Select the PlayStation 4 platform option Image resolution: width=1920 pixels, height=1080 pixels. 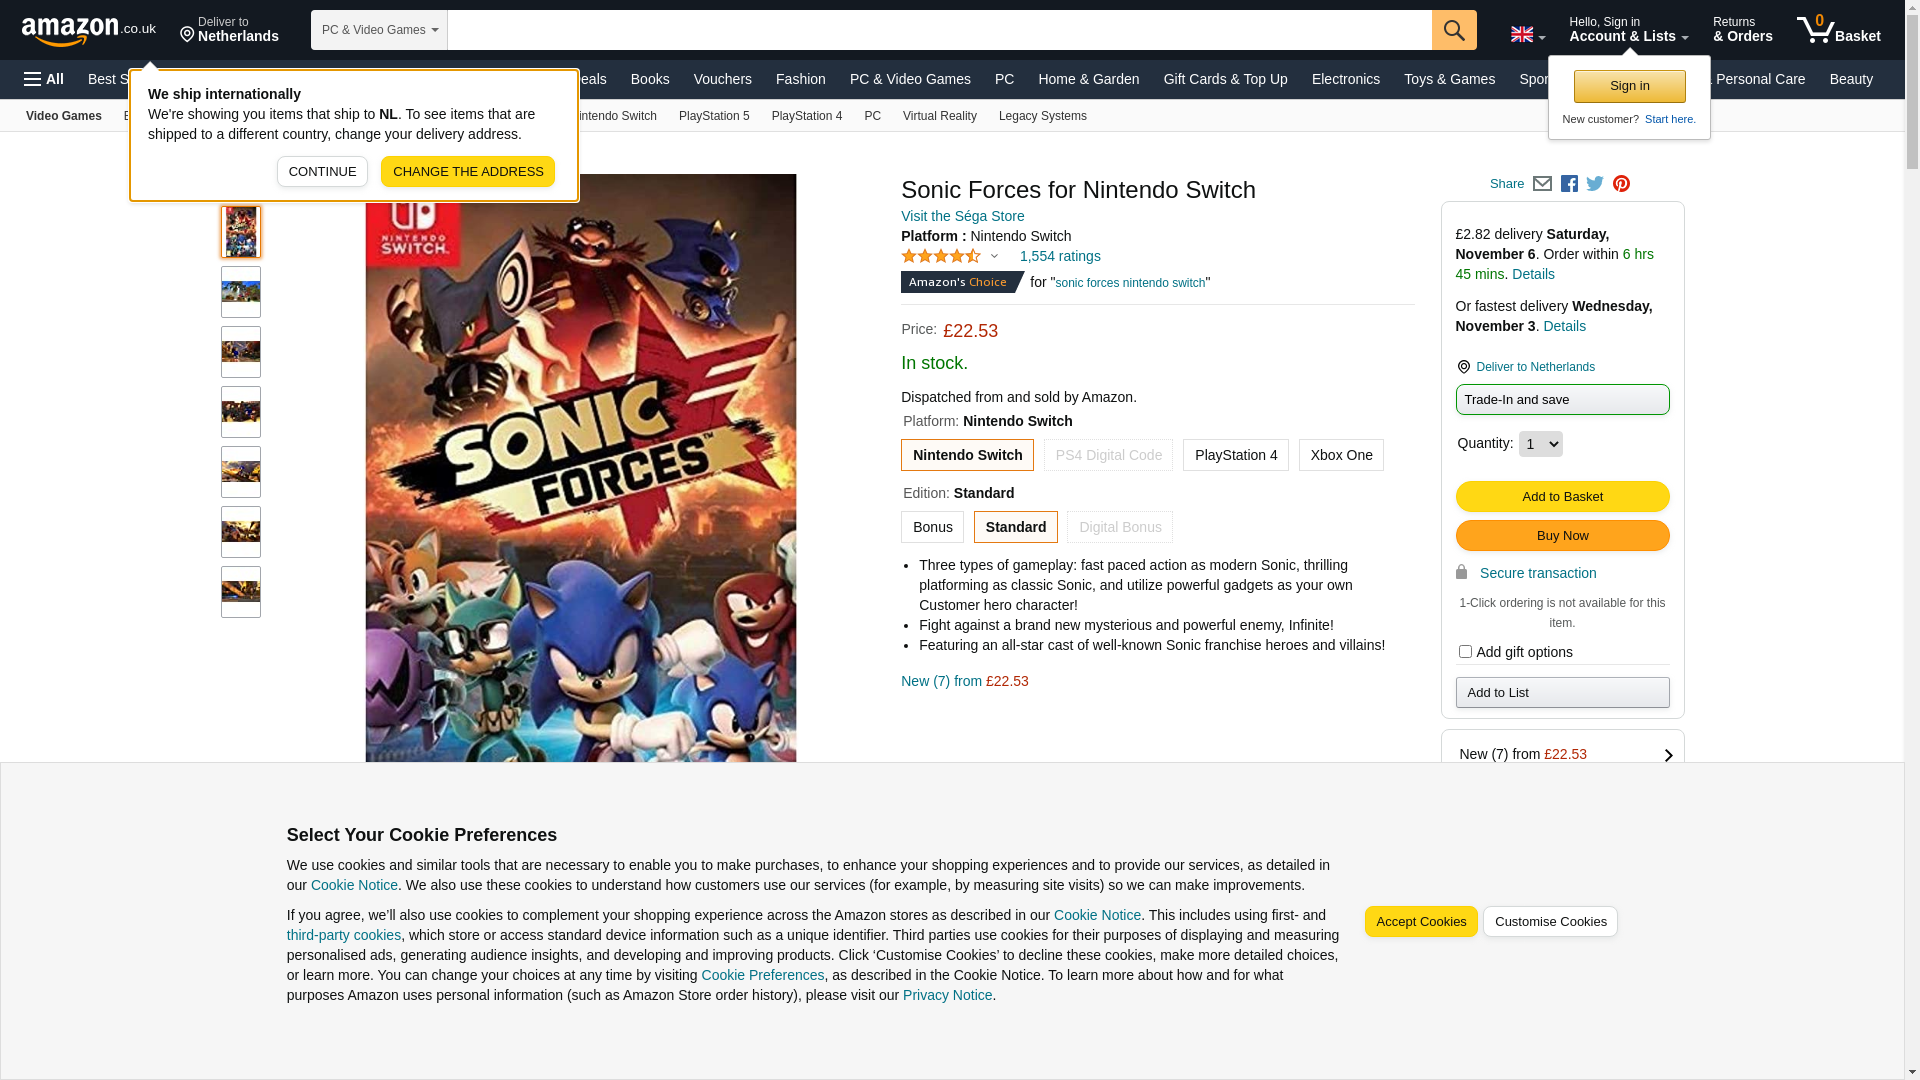point(1236,455)
